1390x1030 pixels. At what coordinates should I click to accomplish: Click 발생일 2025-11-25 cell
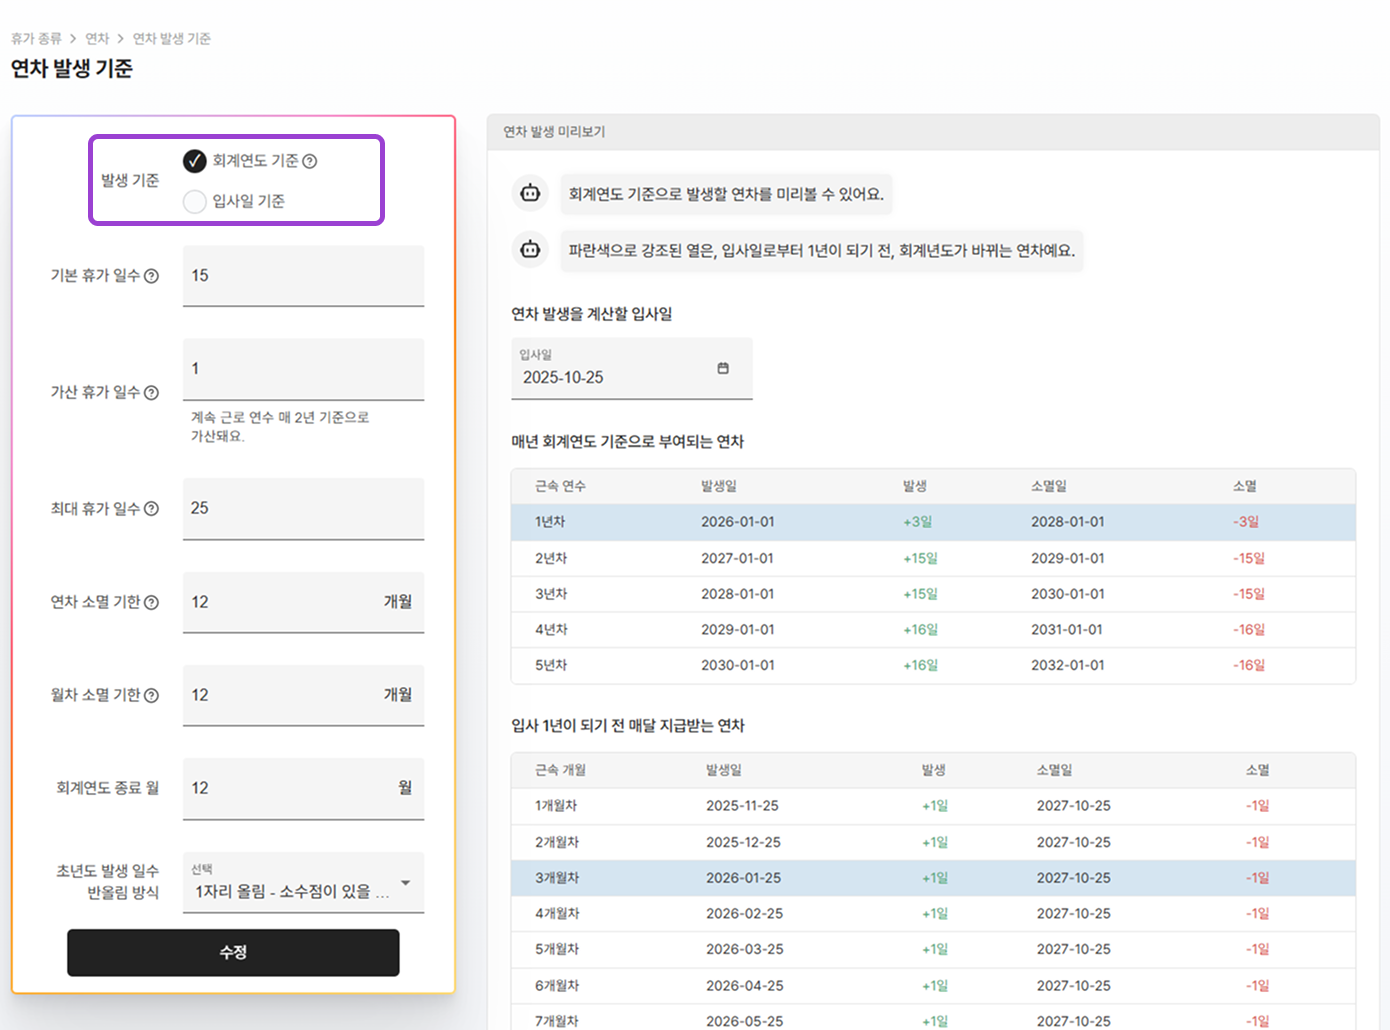click(x=742, y=806)
